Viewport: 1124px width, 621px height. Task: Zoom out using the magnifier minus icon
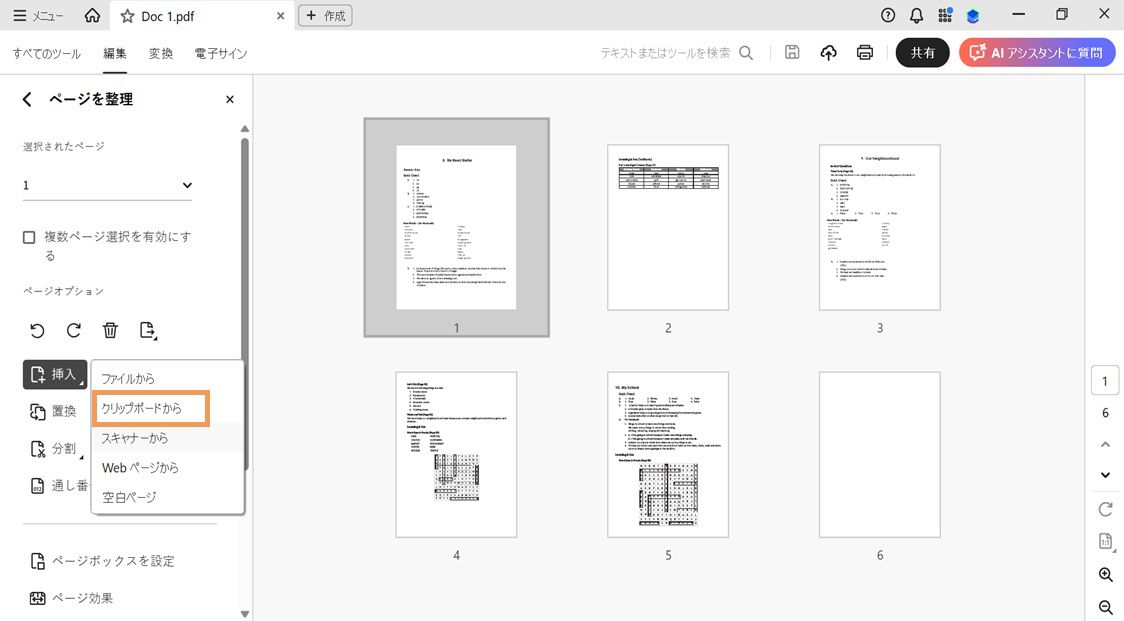(1105, 607)
